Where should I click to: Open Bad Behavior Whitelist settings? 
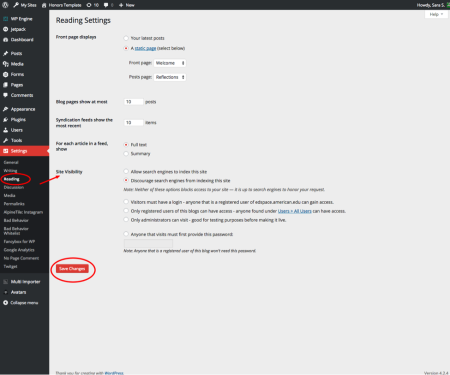click(16, 231)
